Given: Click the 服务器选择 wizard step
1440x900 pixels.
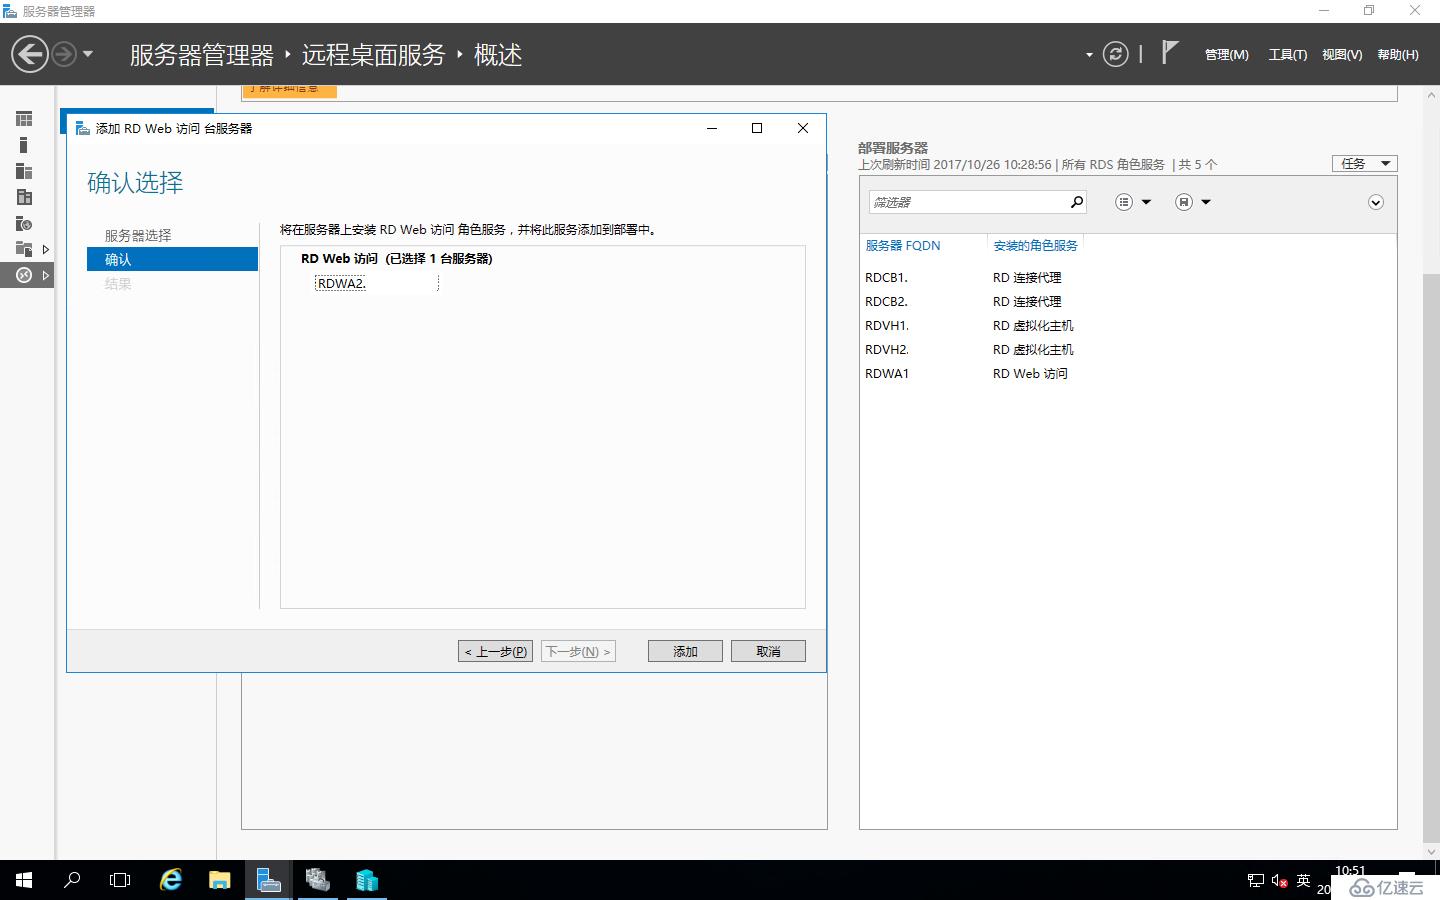Looking at the screenshot, I should tap(138, 235).
